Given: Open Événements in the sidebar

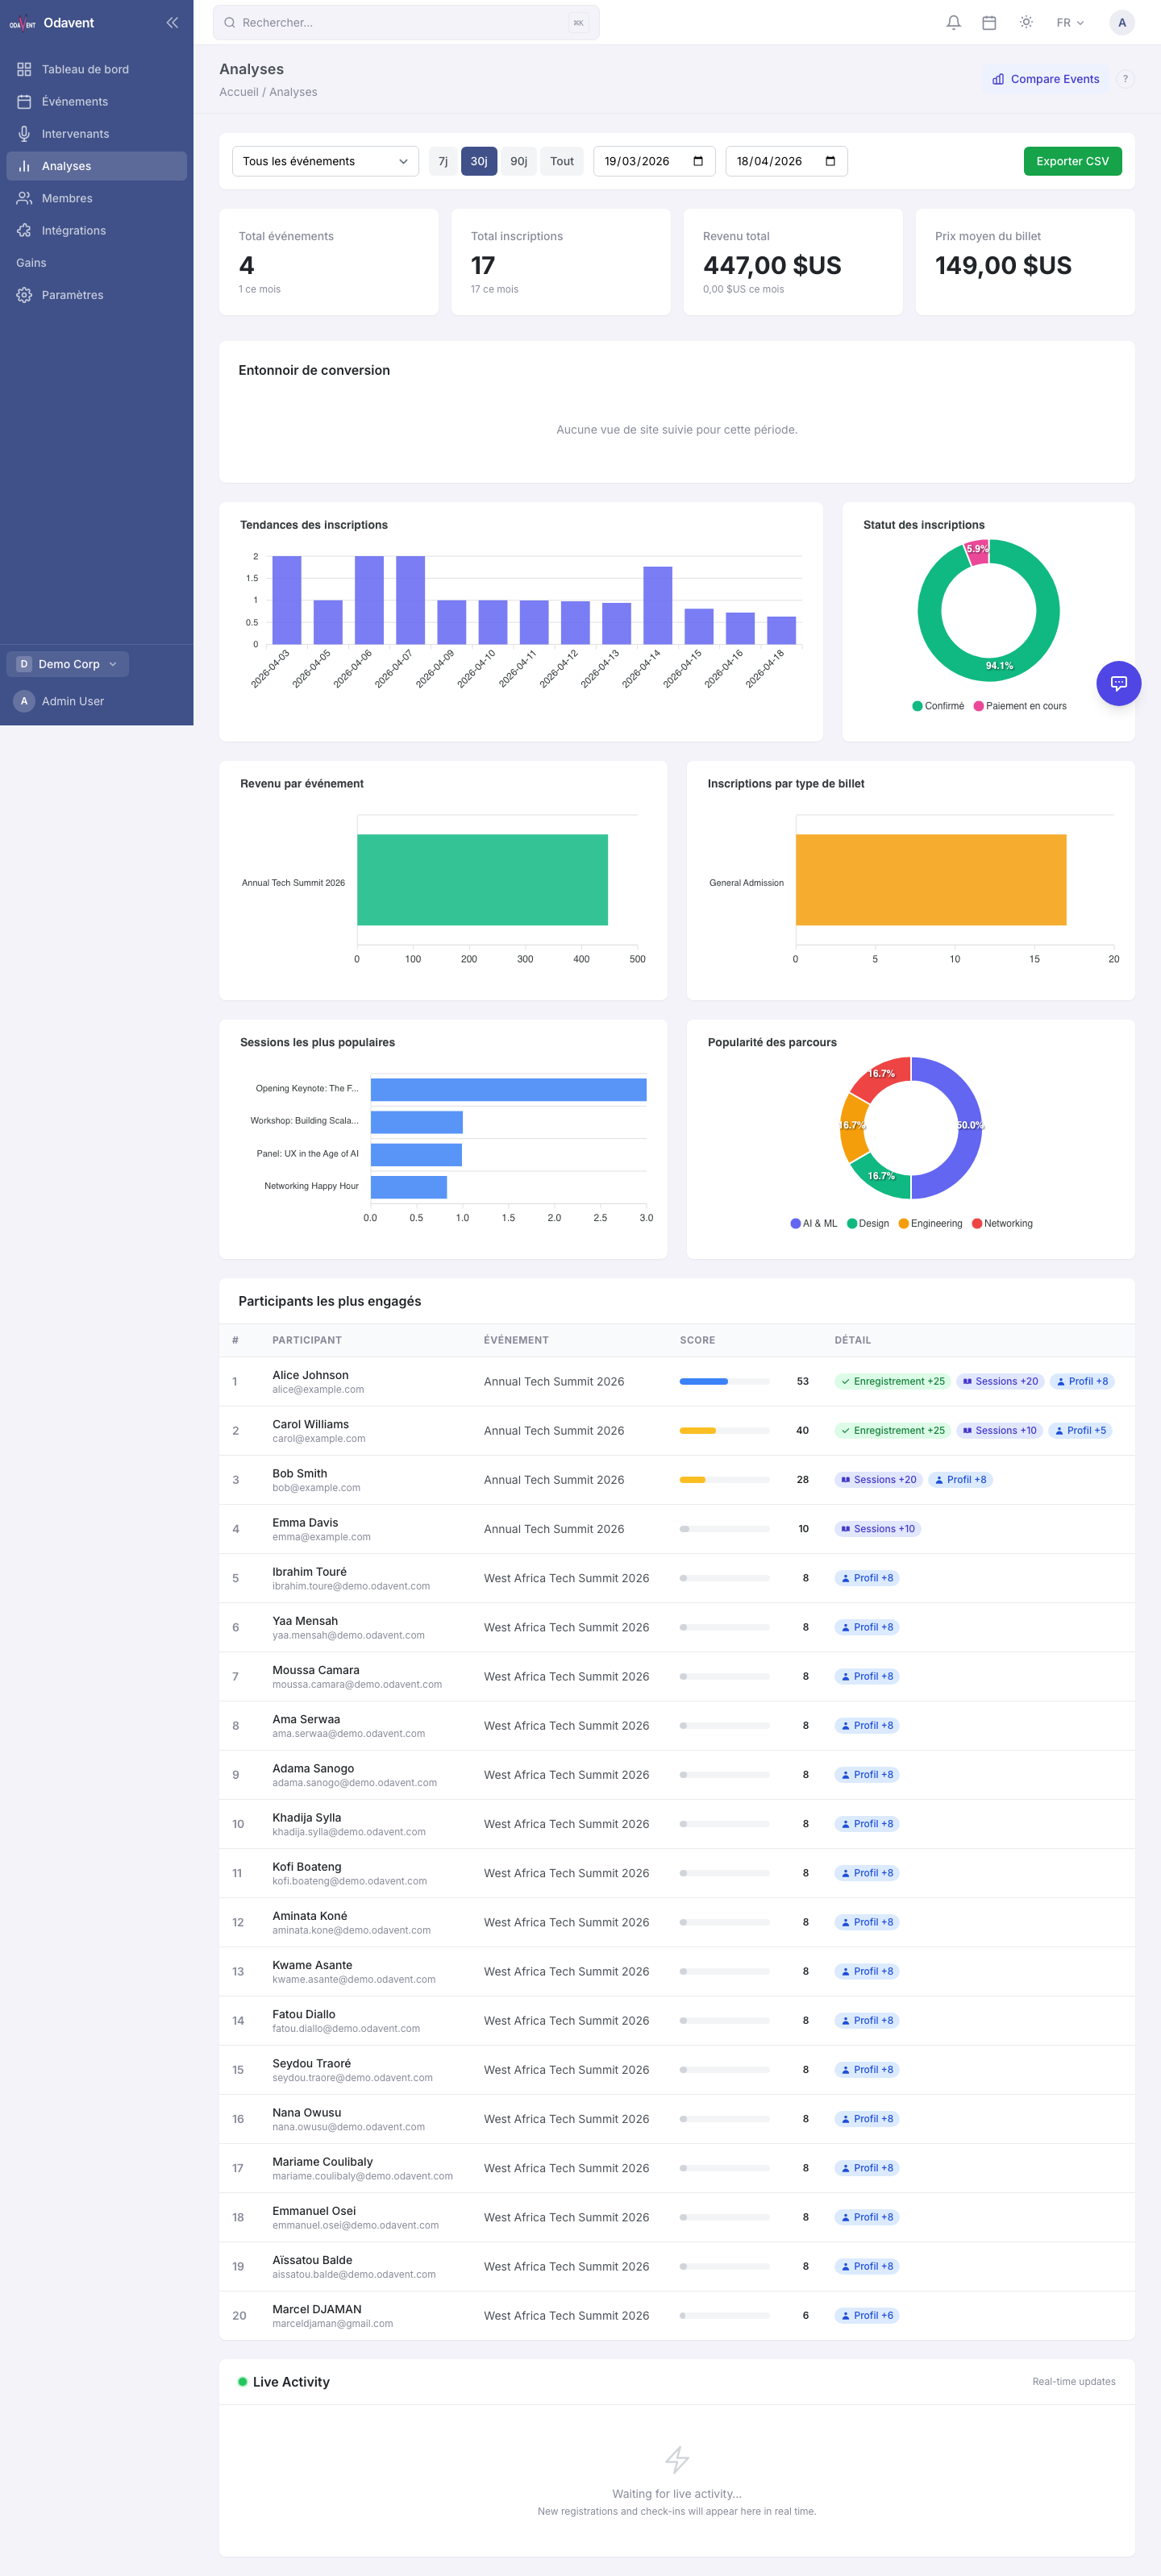Looking at the screenshot, I should pyautogui.click(x=96, y=101).
